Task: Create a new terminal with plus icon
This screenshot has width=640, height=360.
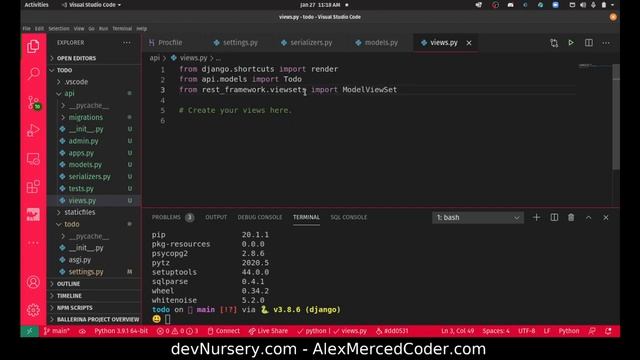Action: click(536, 218)
